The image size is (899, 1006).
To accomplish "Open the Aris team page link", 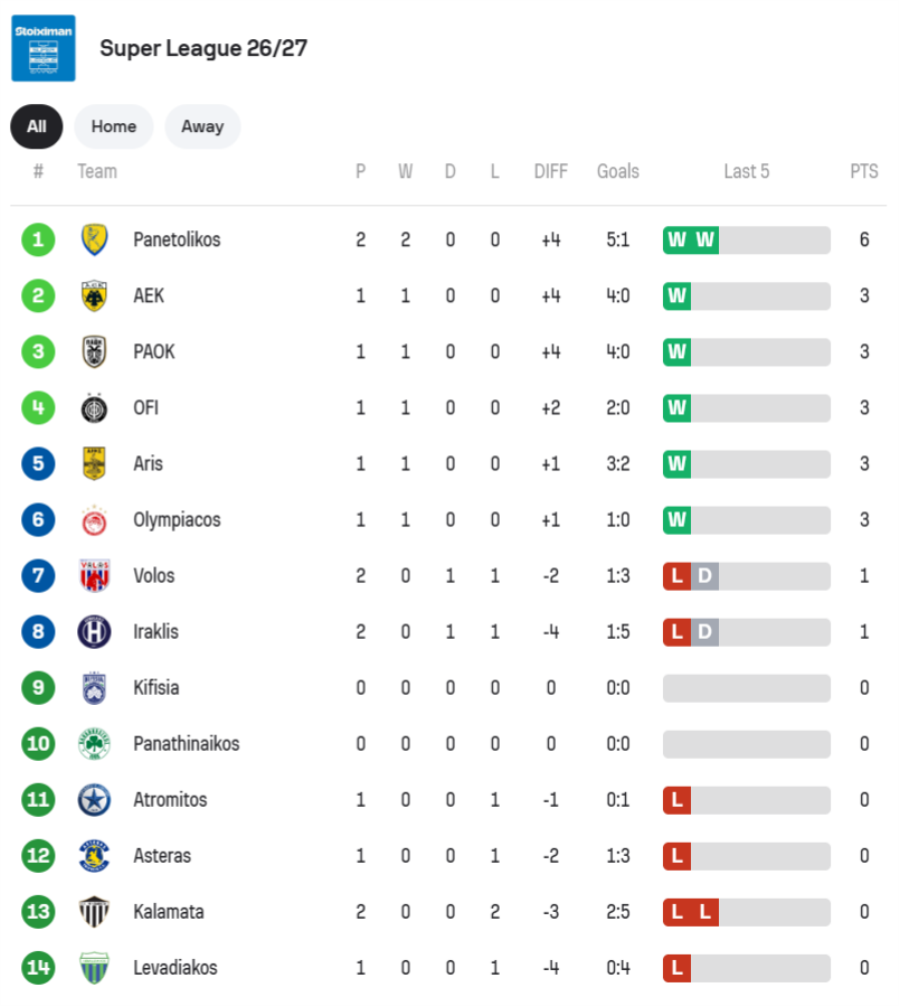I will (x=148, y=464).
